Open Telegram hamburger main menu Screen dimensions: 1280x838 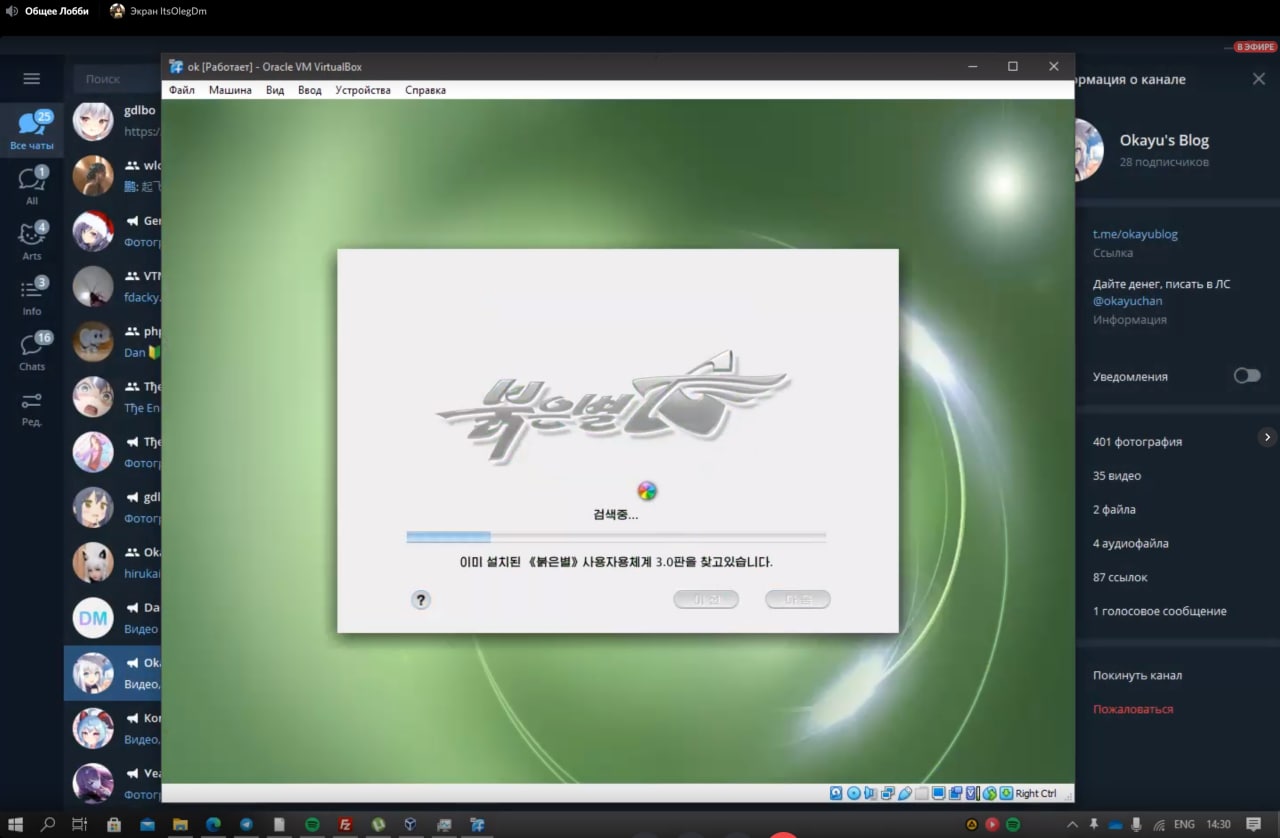pyautogui.click(x=32, y=79)
